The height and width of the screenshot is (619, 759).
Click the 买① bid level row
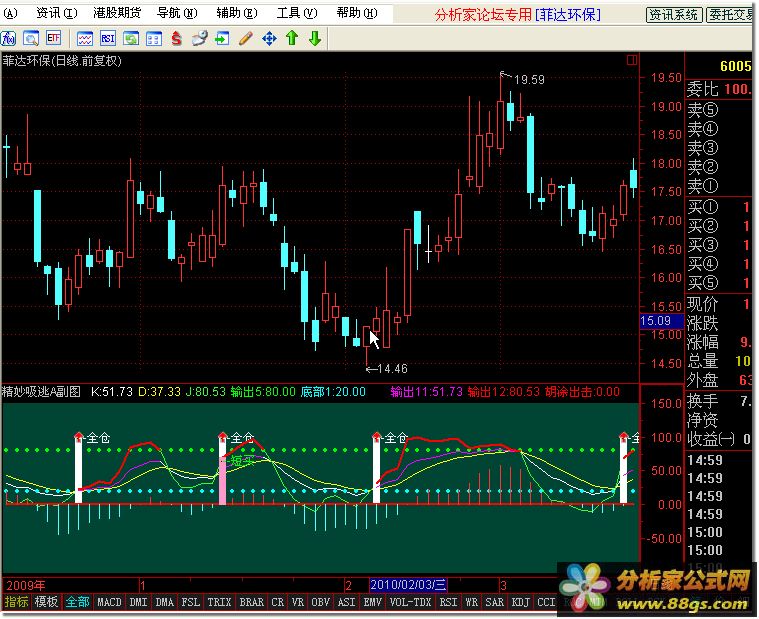pos(718,207)
